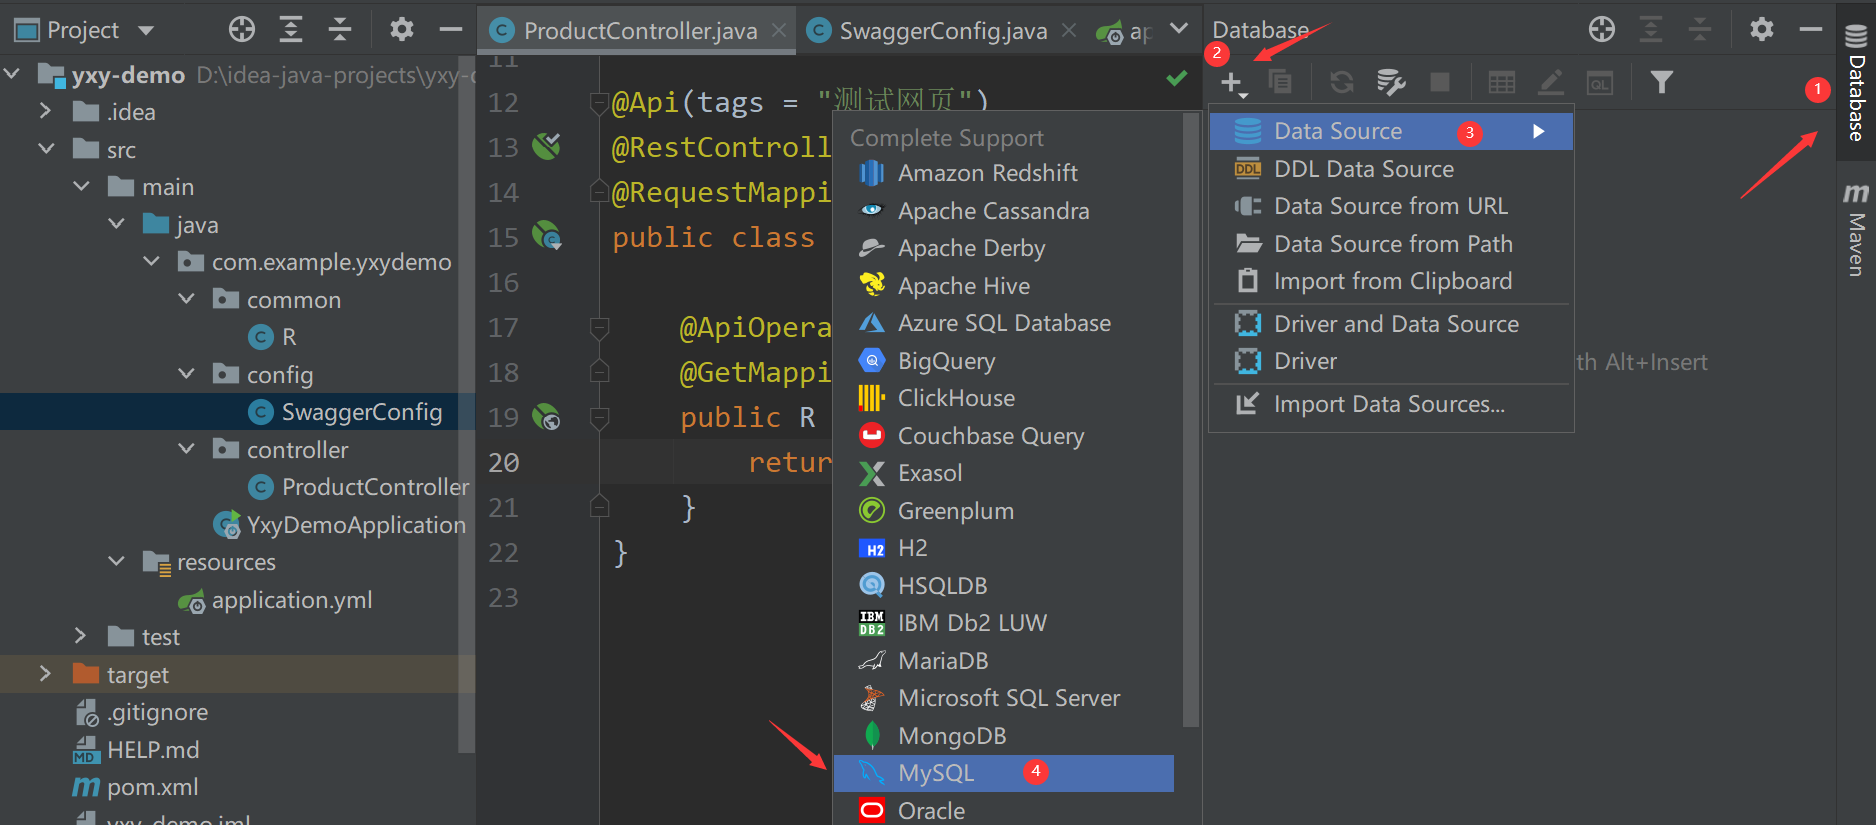Image resolution: width=1876 pixels, height=825 pixels.
Task: Expand the test folder
Action: click(81, 636)
